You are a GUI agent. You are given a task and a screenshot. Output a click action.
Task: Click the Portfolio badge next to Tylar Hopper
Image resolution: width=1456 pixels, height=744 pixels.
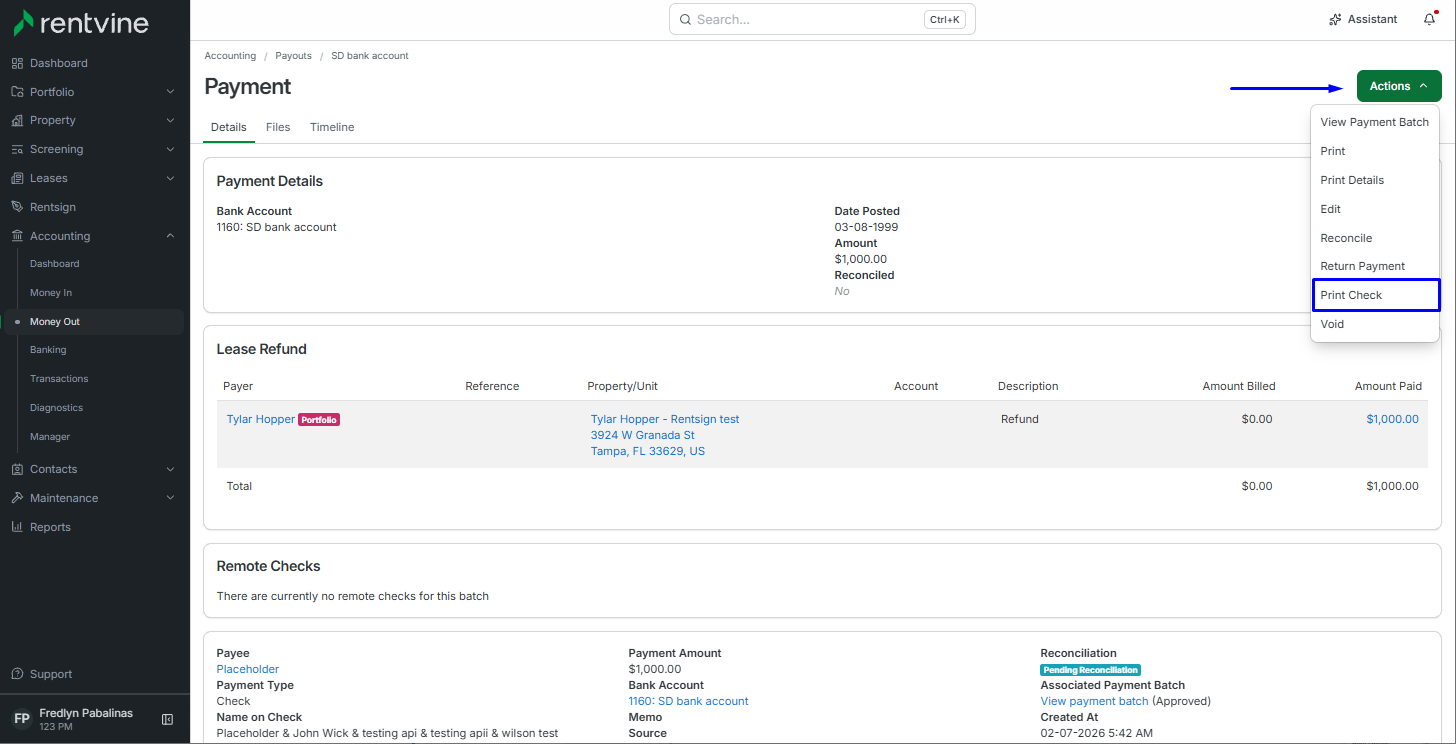click(319, 420)
